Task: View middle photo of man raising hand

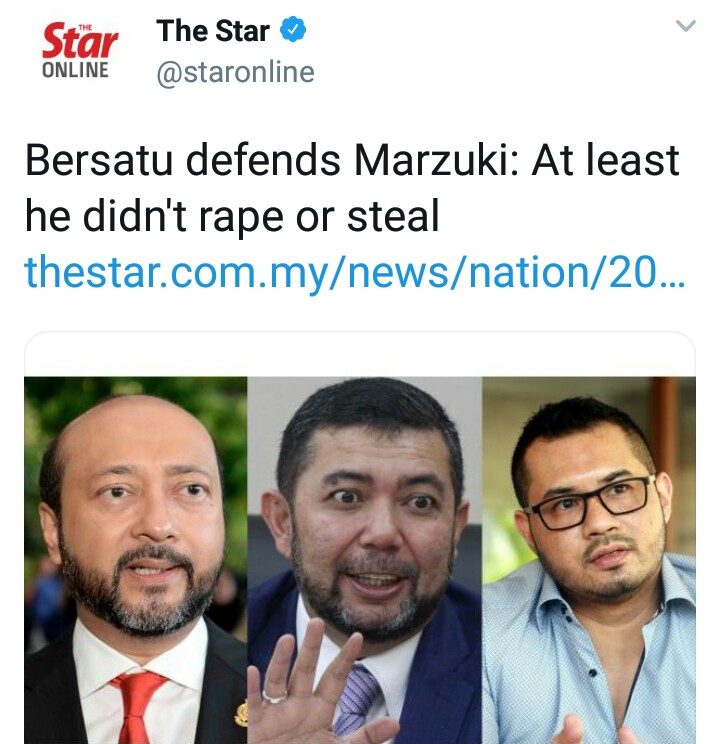Action: pos(365,560)
